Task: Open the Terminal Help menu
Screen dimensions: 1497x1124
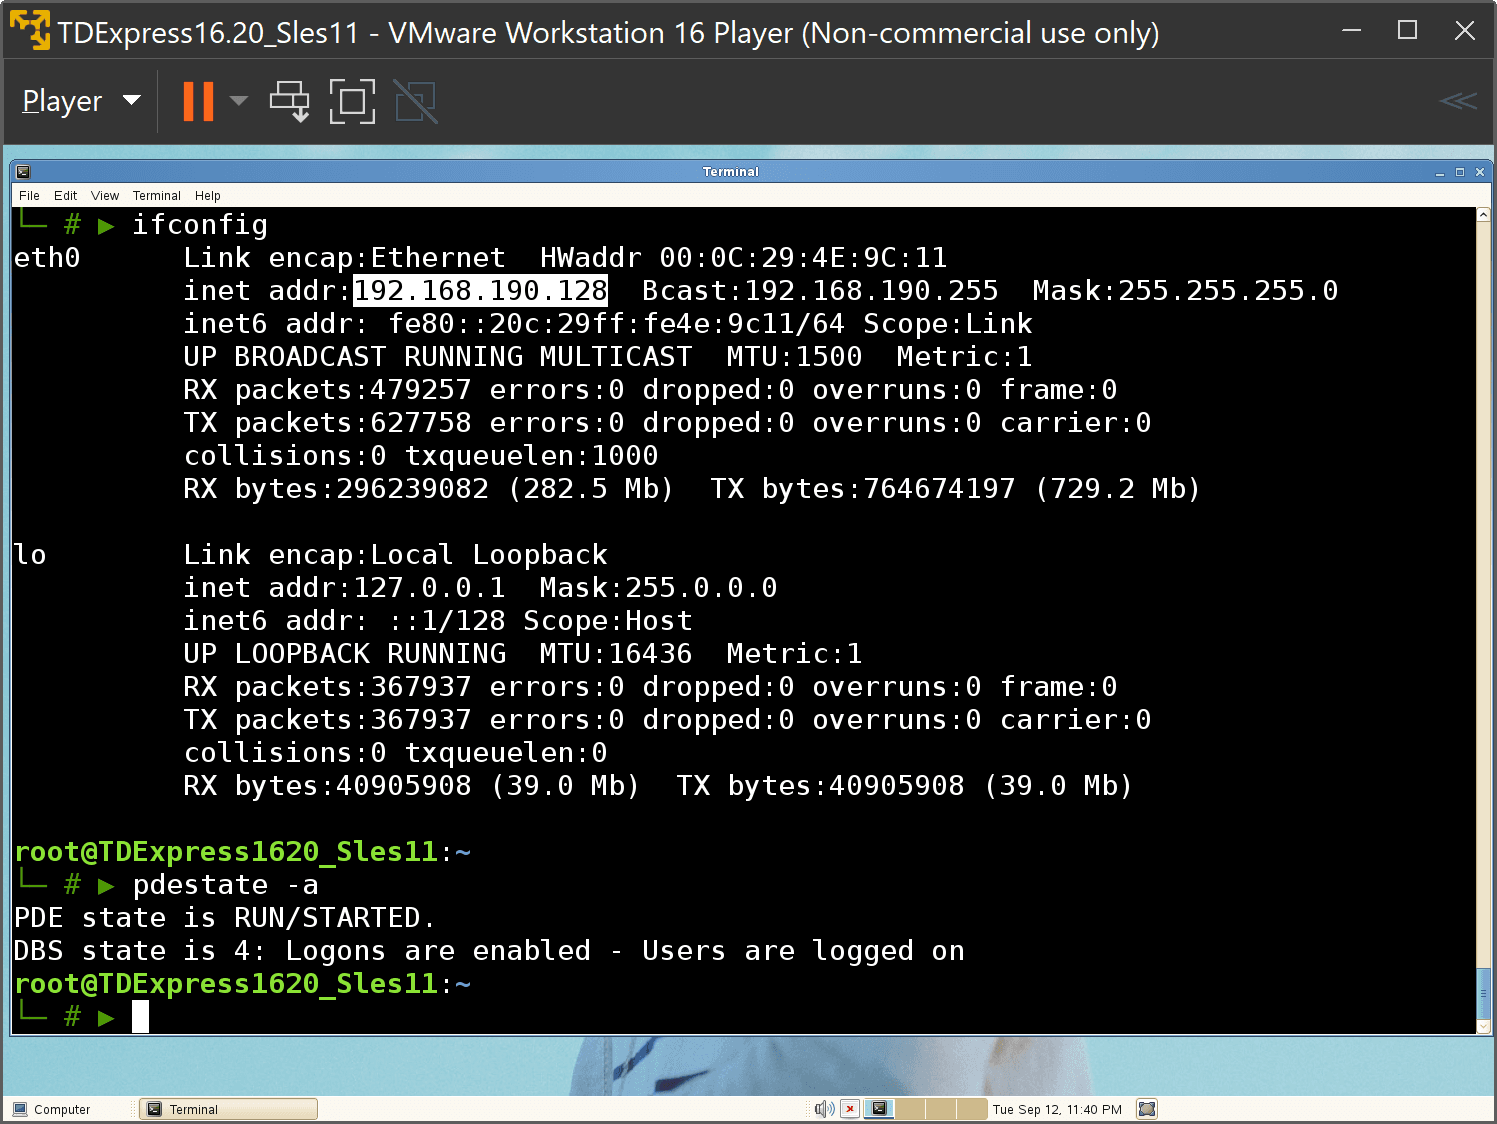Action: pos(208,195)
